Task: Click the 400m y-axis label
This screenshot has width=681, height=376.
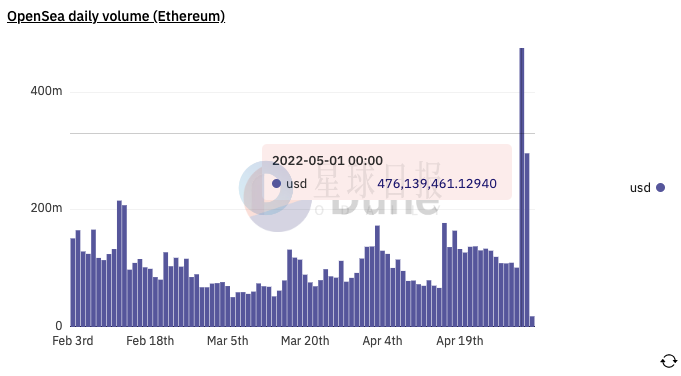Action: [46, 91]
